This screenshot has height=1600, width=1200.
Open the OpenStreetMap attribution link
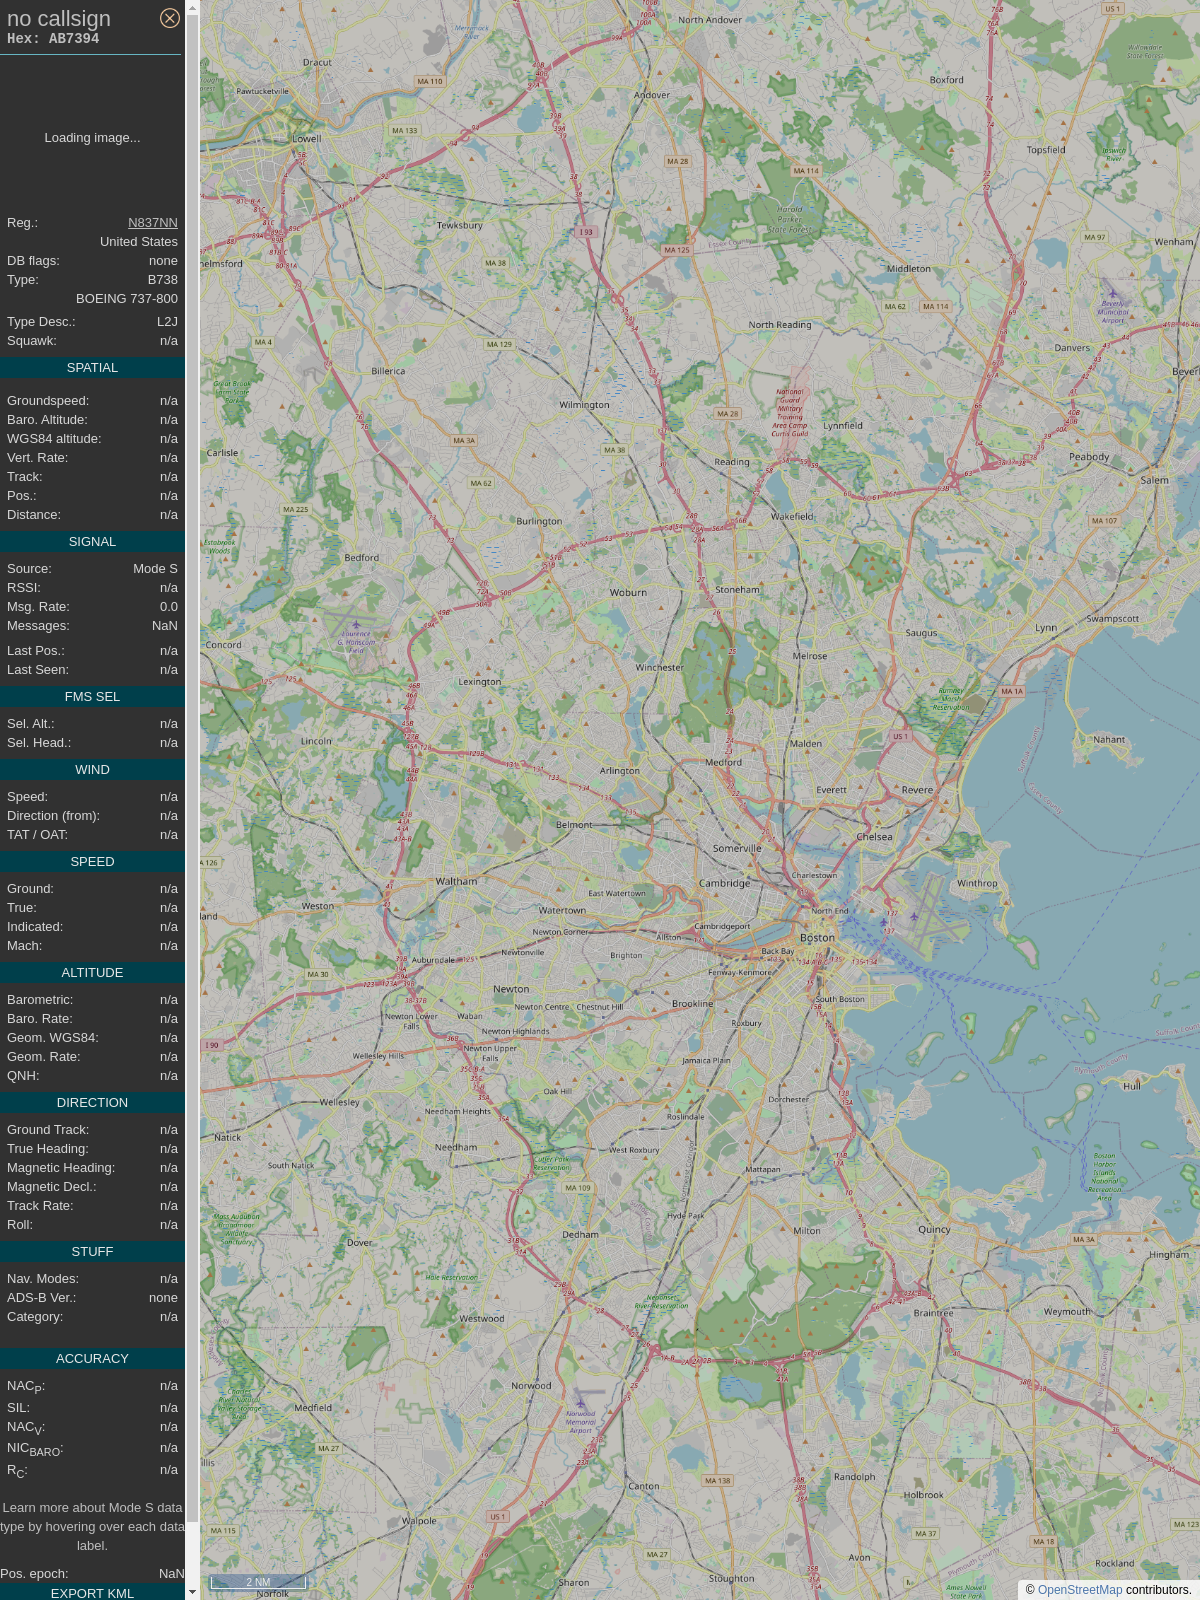tap(1079, 1590)
